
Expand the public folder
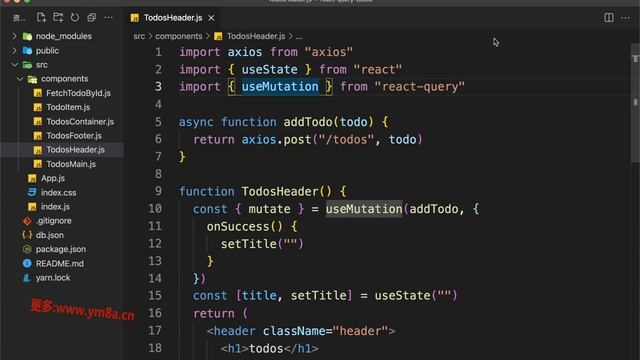(47, 51)
